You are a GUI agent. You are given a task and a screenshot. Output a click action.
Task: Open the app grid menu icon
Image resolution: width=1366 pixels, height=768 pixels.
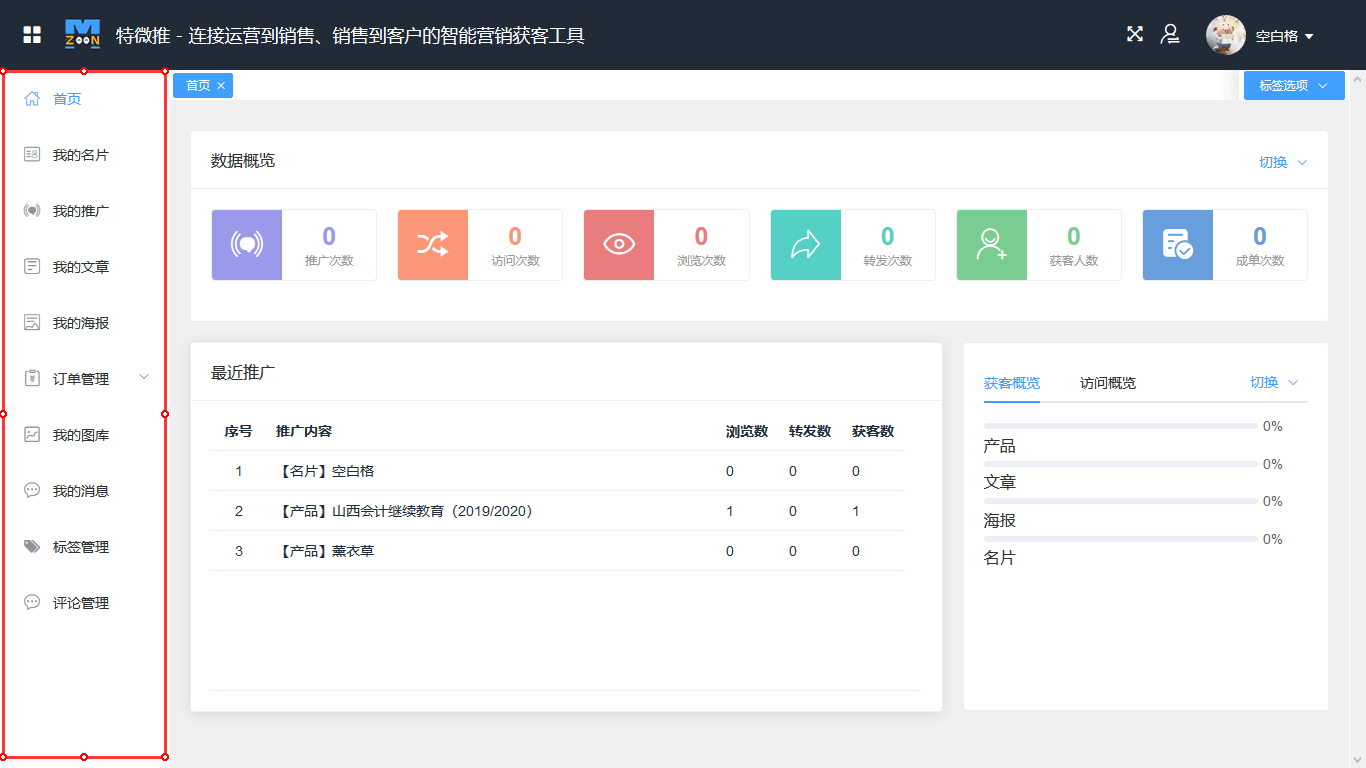[32, 35]
